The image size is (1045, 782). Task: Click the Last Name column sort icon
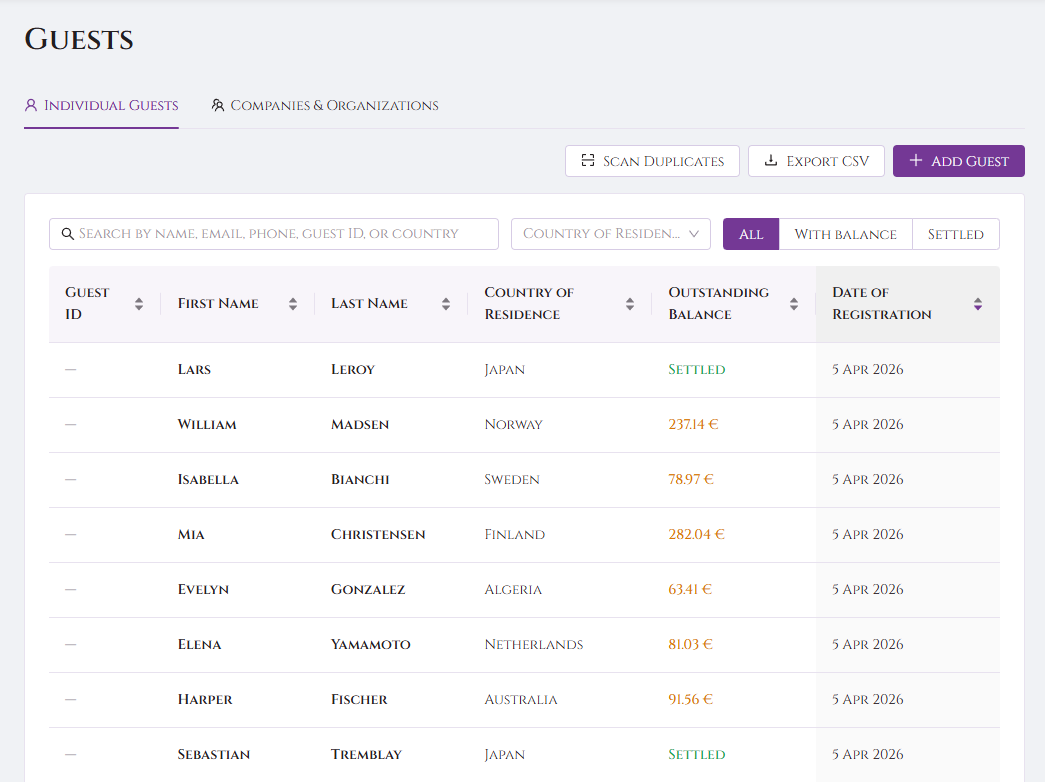point(446,304)
